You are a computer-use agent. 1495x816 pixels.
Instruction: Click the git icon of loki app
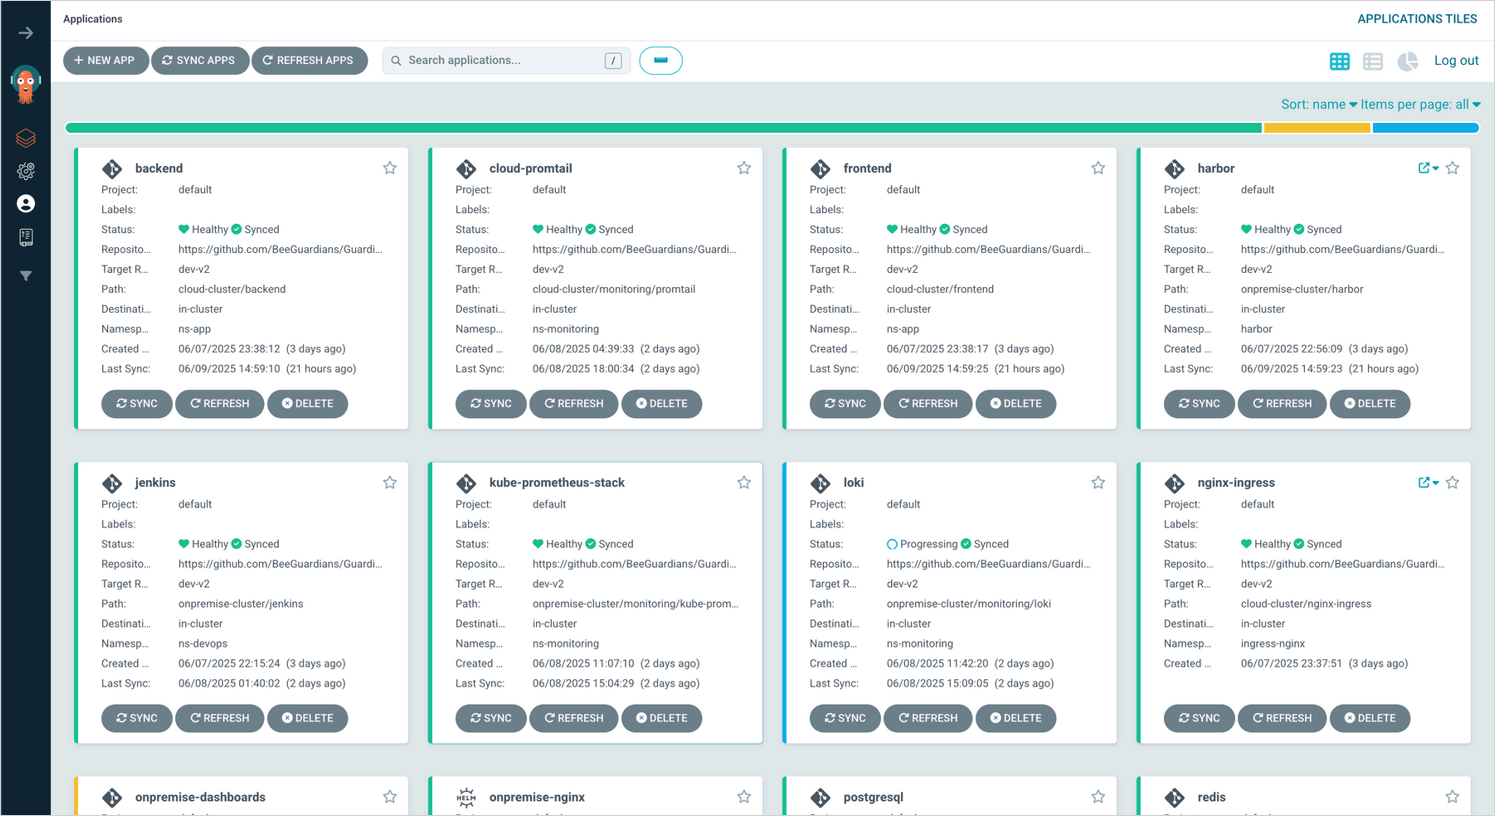(820, 483)
